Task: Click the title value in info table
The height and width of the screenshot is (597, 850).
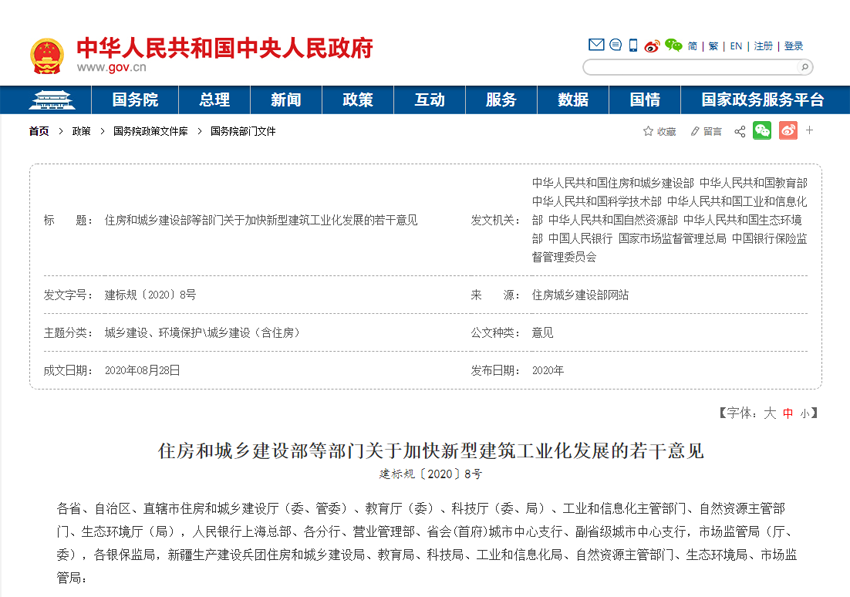Action: [x=261, y=220]
